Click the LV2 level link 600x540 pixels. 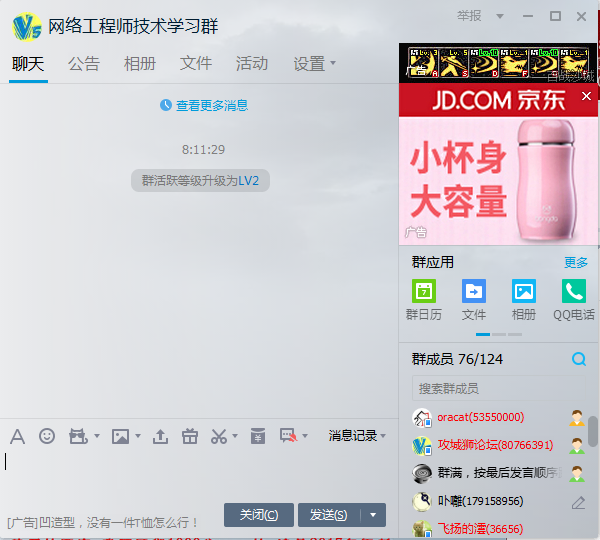coord(249,180)
